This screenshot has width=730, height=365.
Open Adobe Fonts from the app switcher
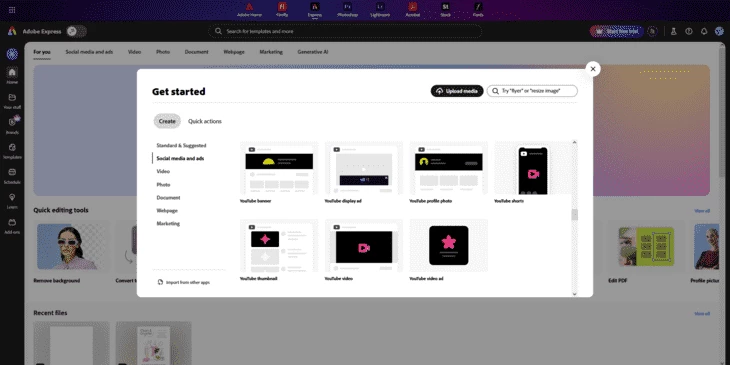(x=478, y=10)
